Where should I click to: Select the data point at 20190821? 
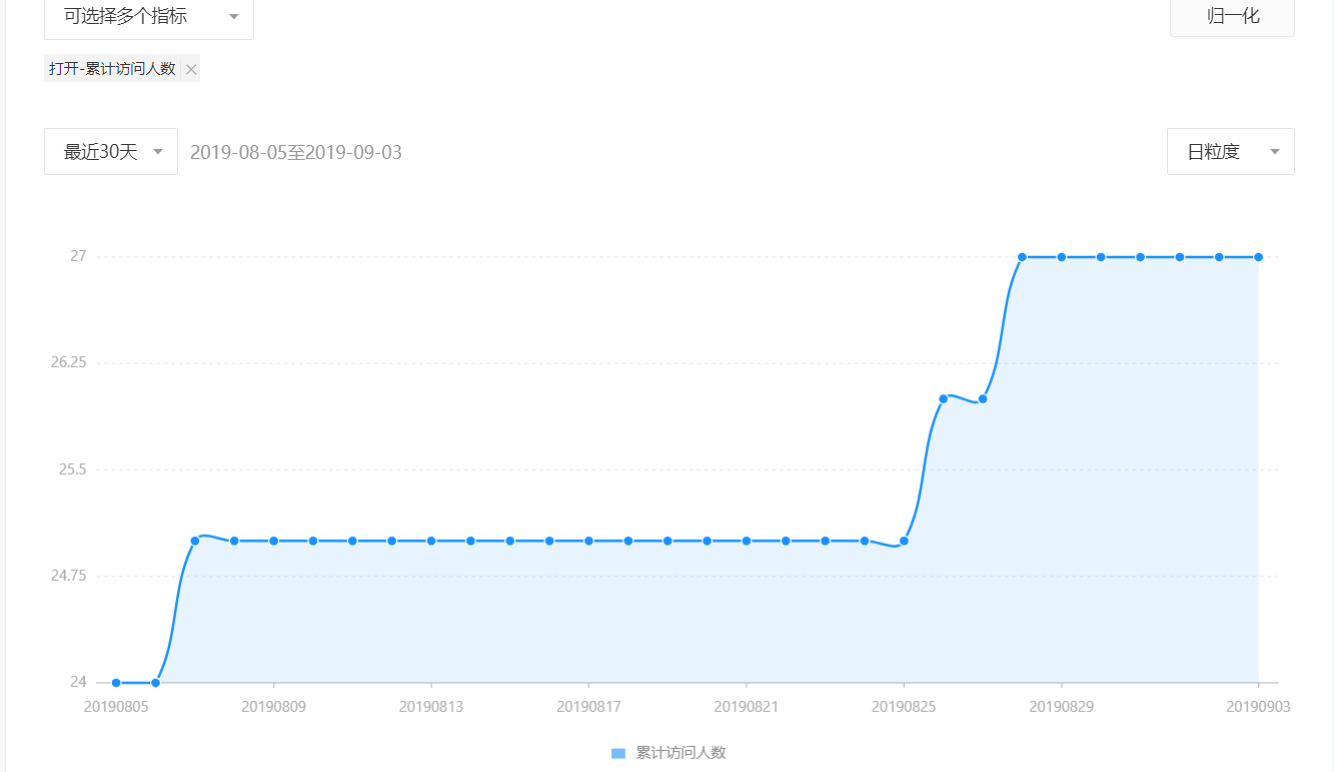click(746, 541)
